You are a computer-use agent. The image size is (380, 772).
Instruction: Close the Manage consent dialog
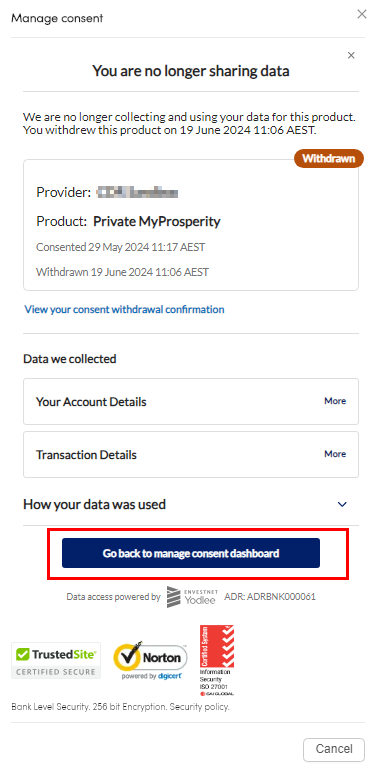point(362,14)
